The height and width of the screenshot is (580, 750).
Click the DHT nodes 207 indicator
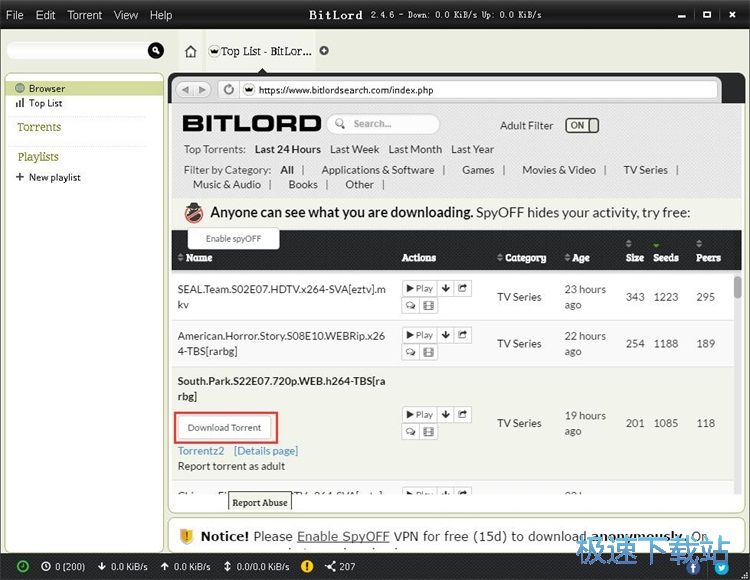point(340,567)
